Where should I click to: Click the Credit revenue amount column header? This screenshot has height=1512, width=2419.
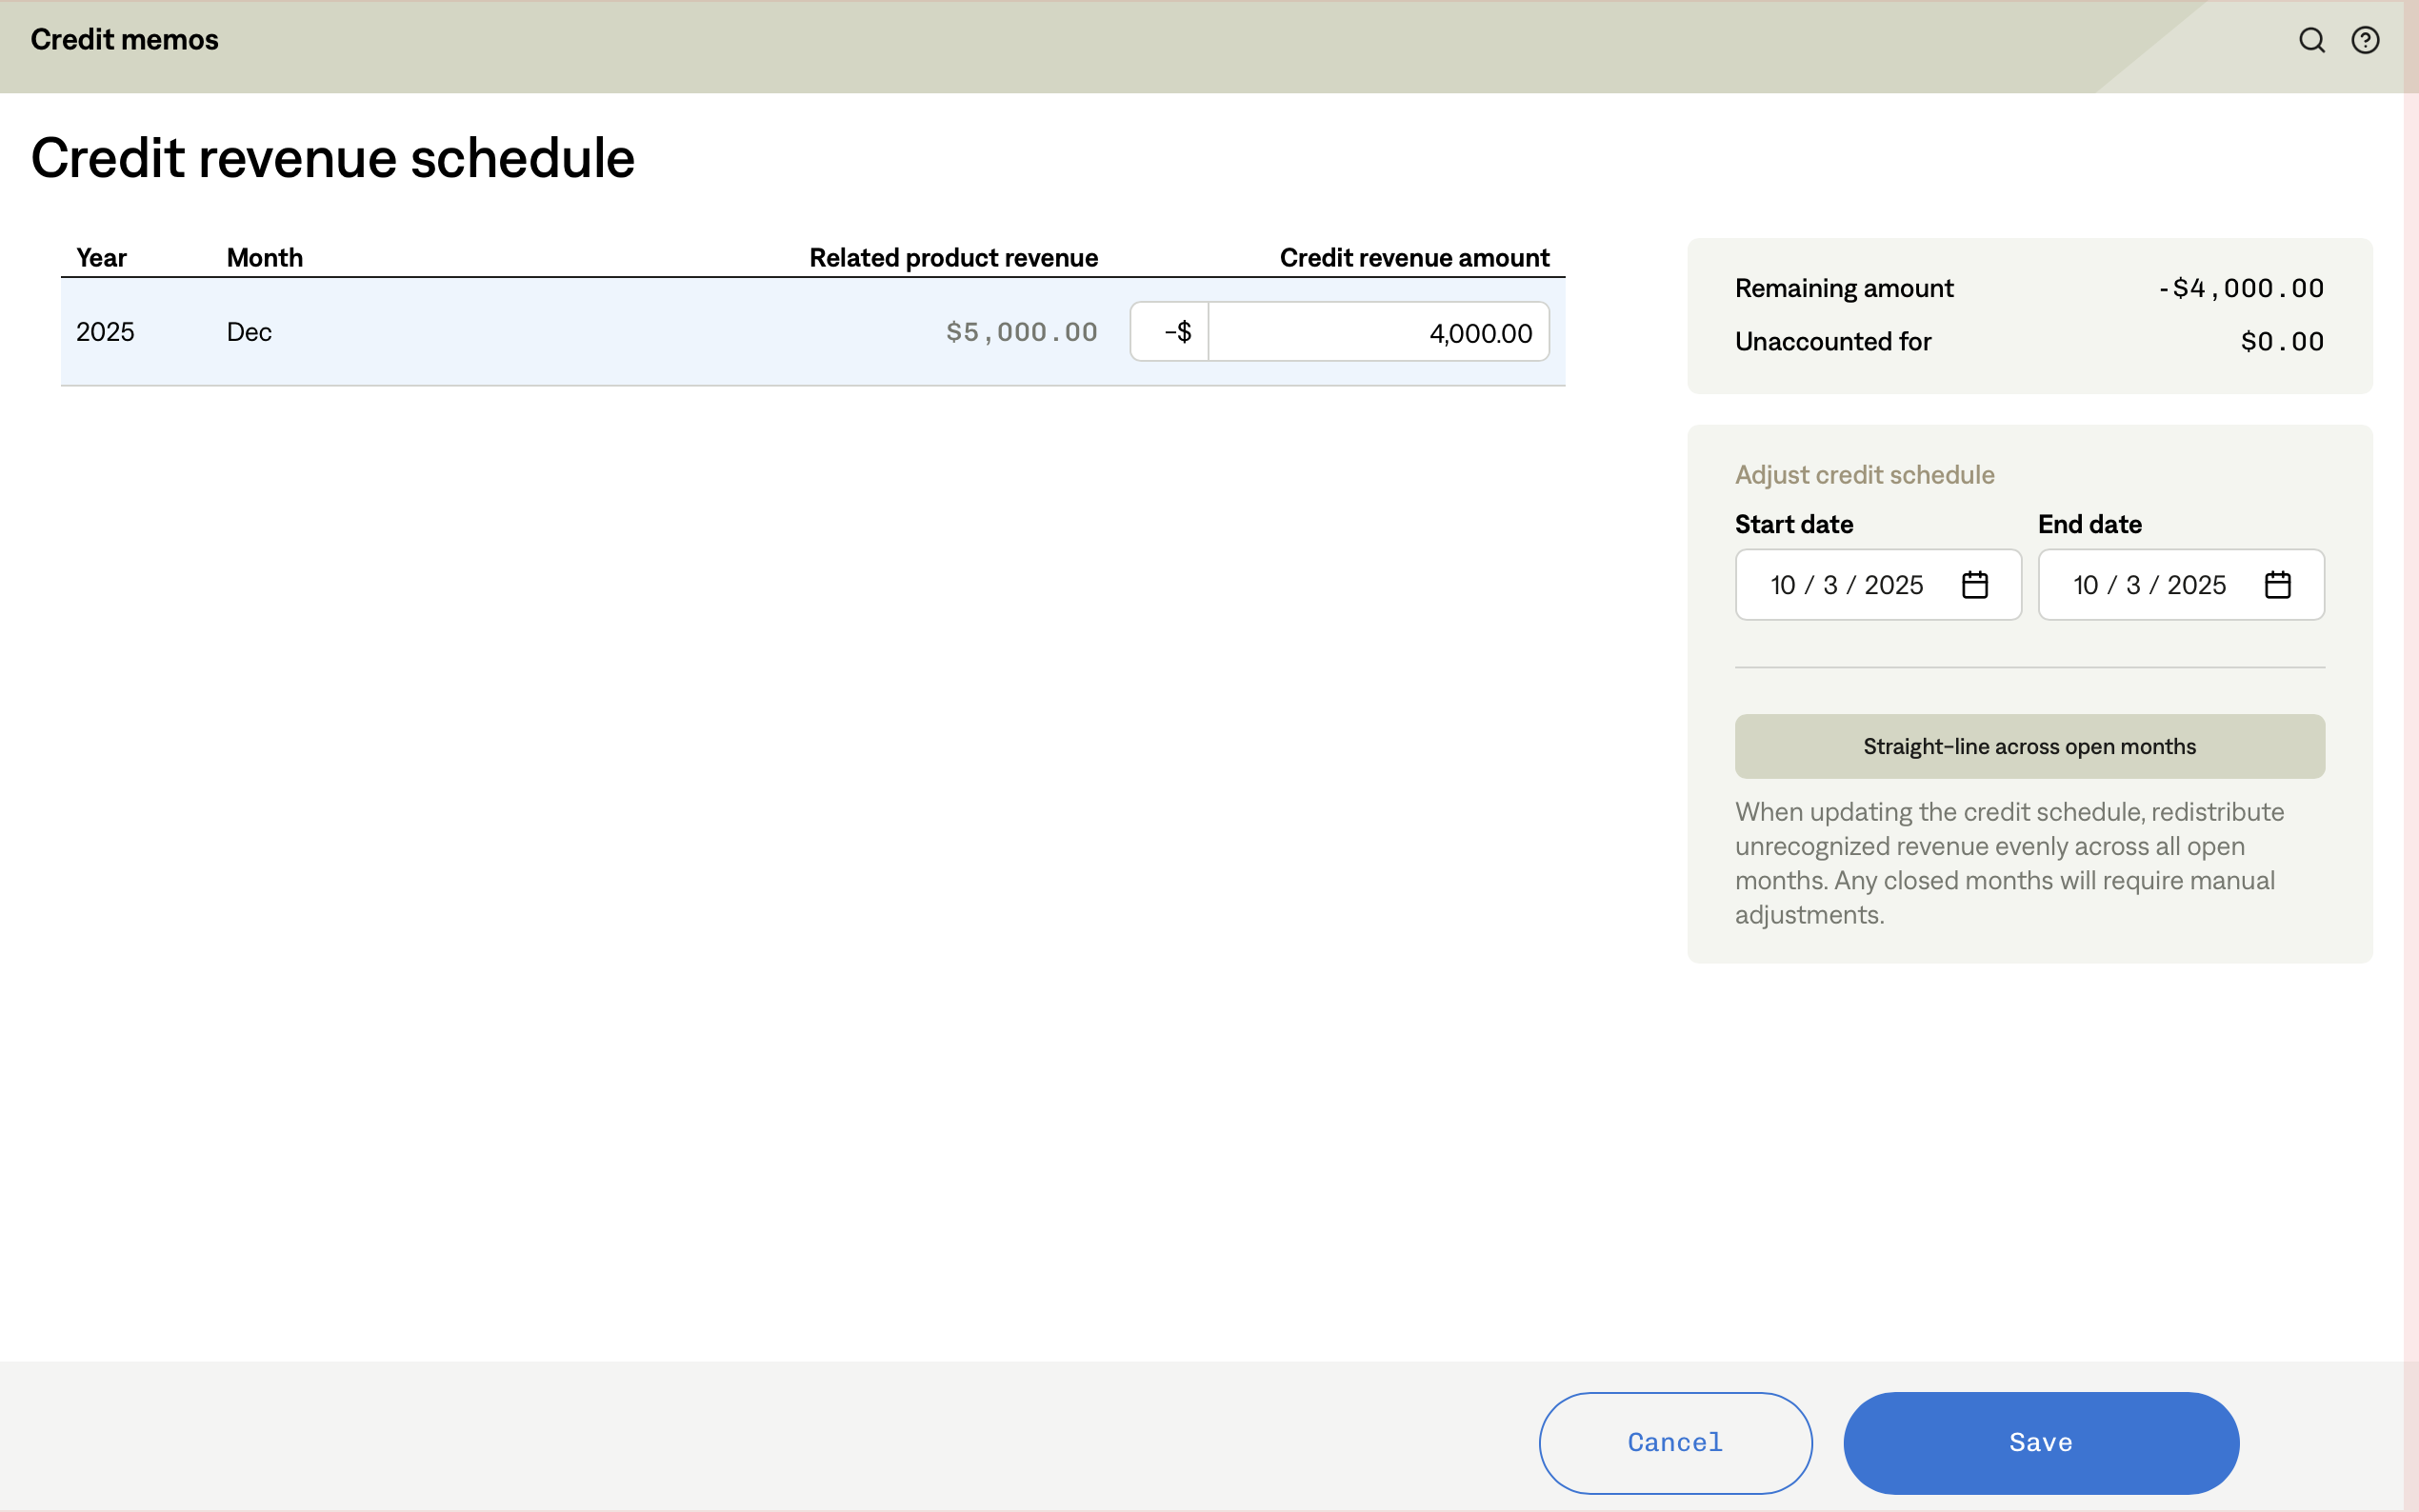[x=1414, y=257]
